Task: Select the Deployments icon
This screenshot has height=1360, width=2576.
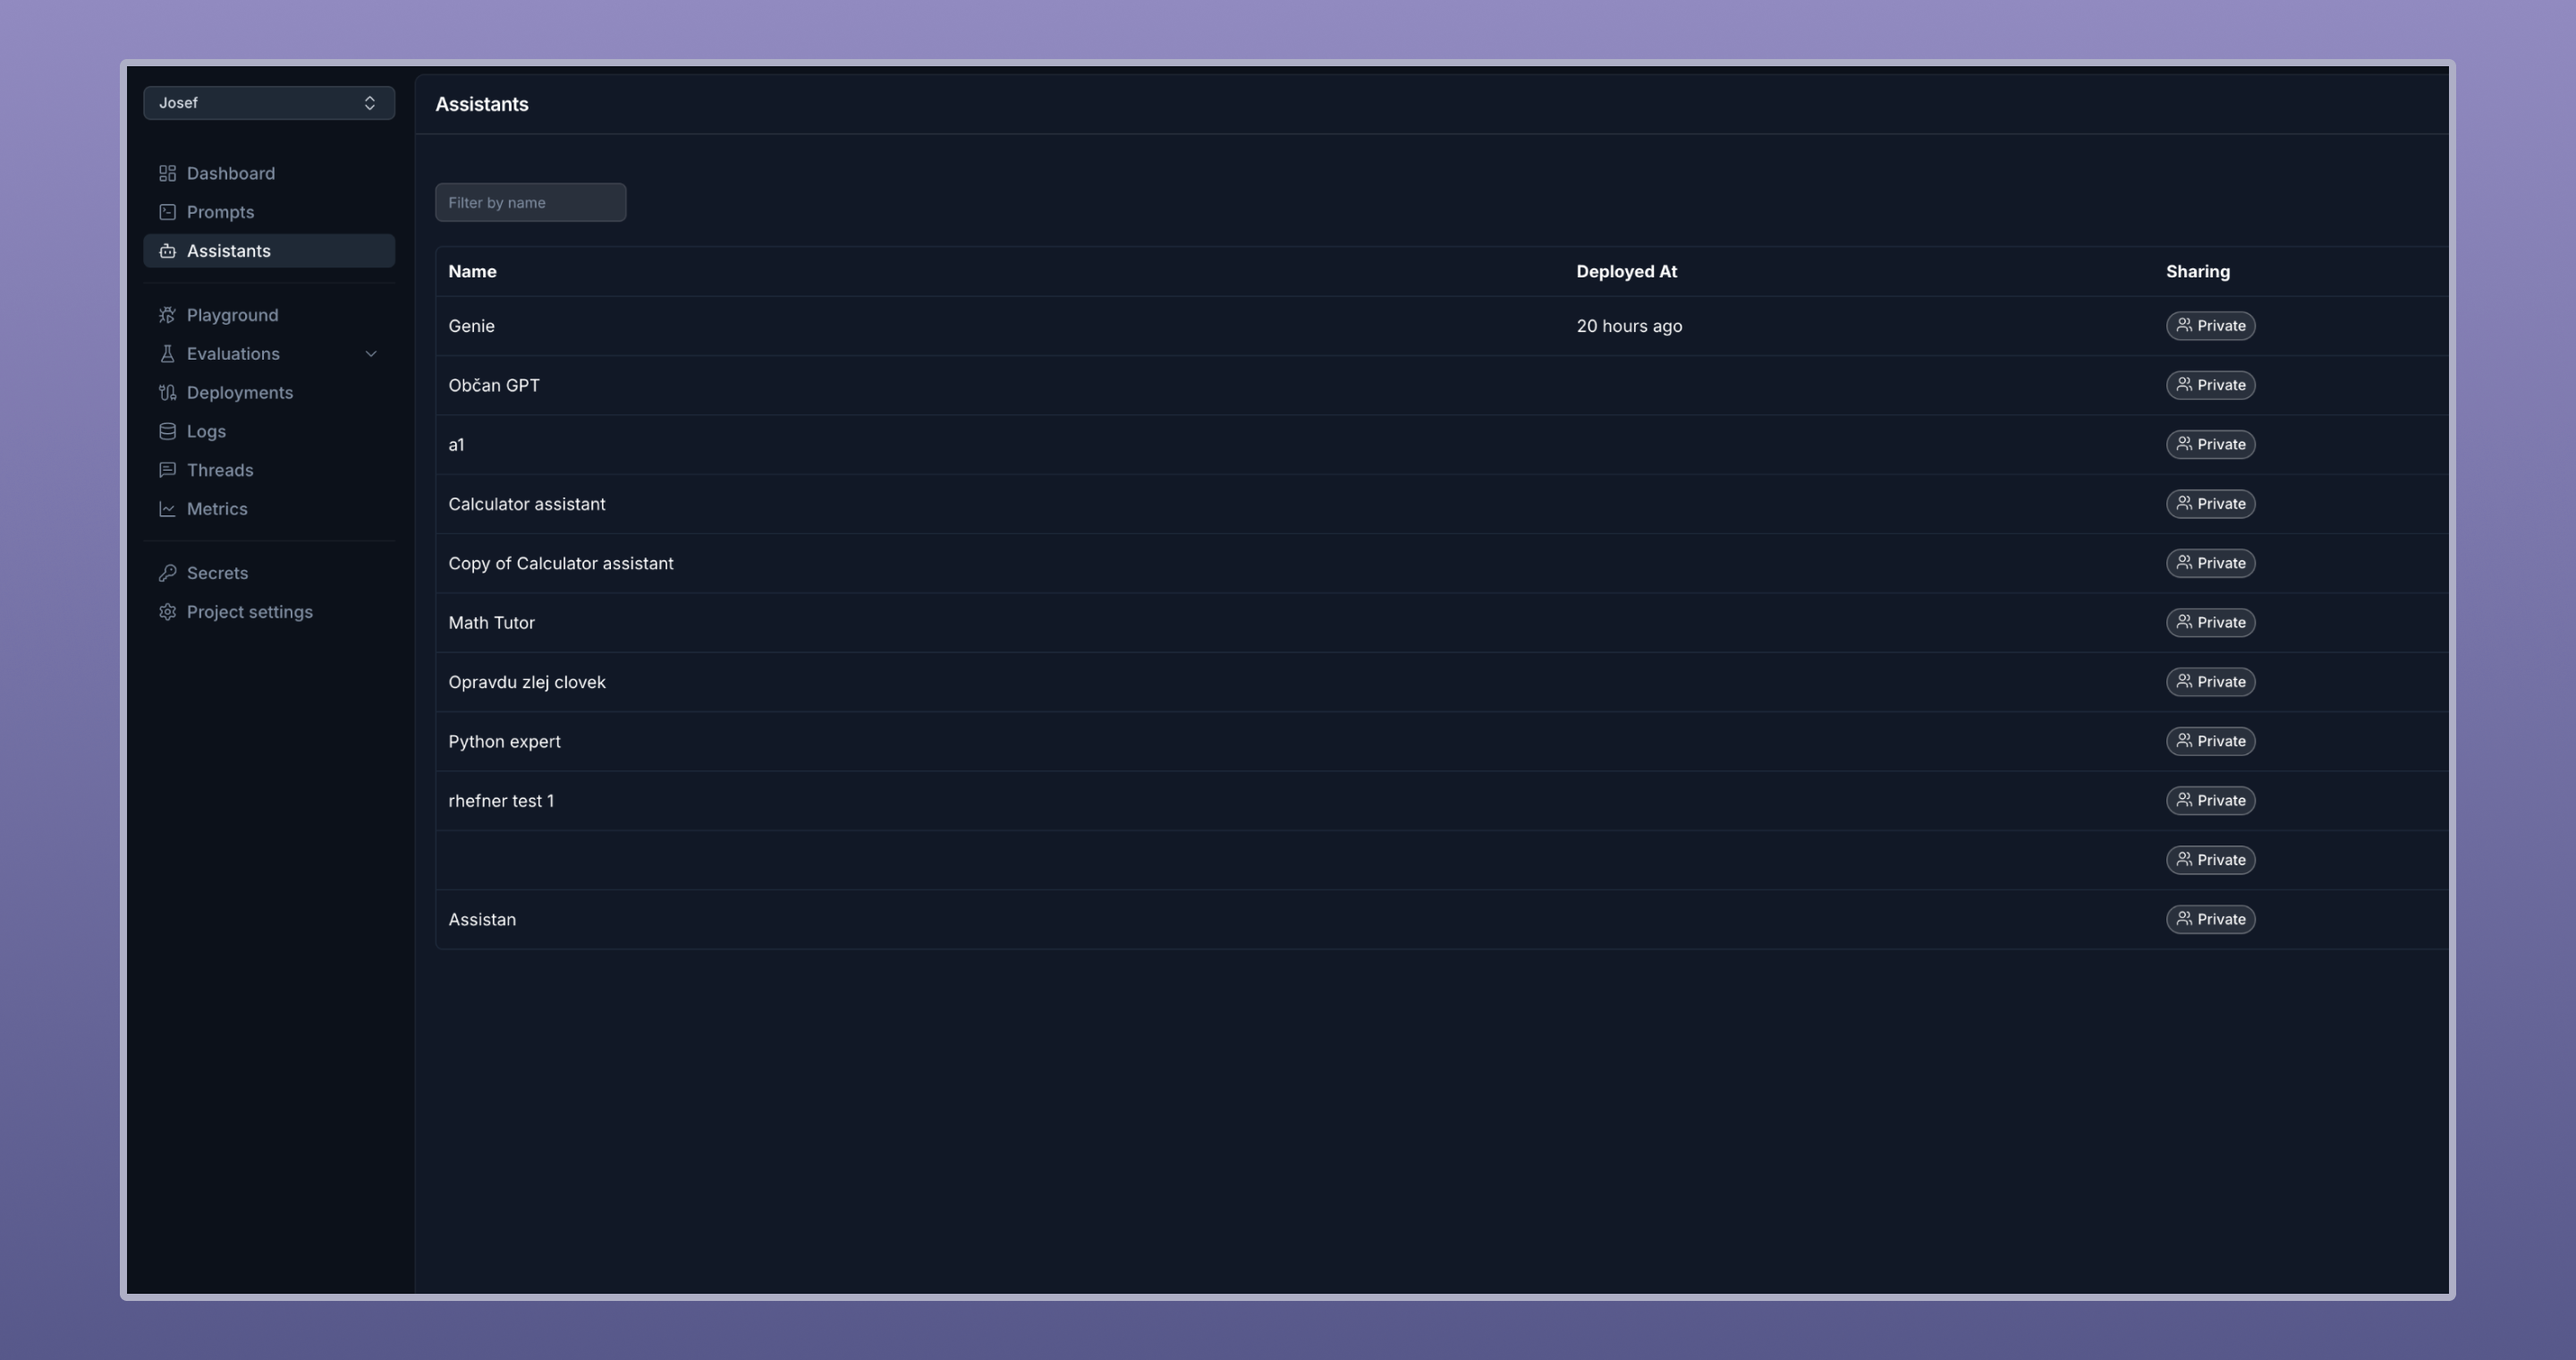Action: coord(167,392)
